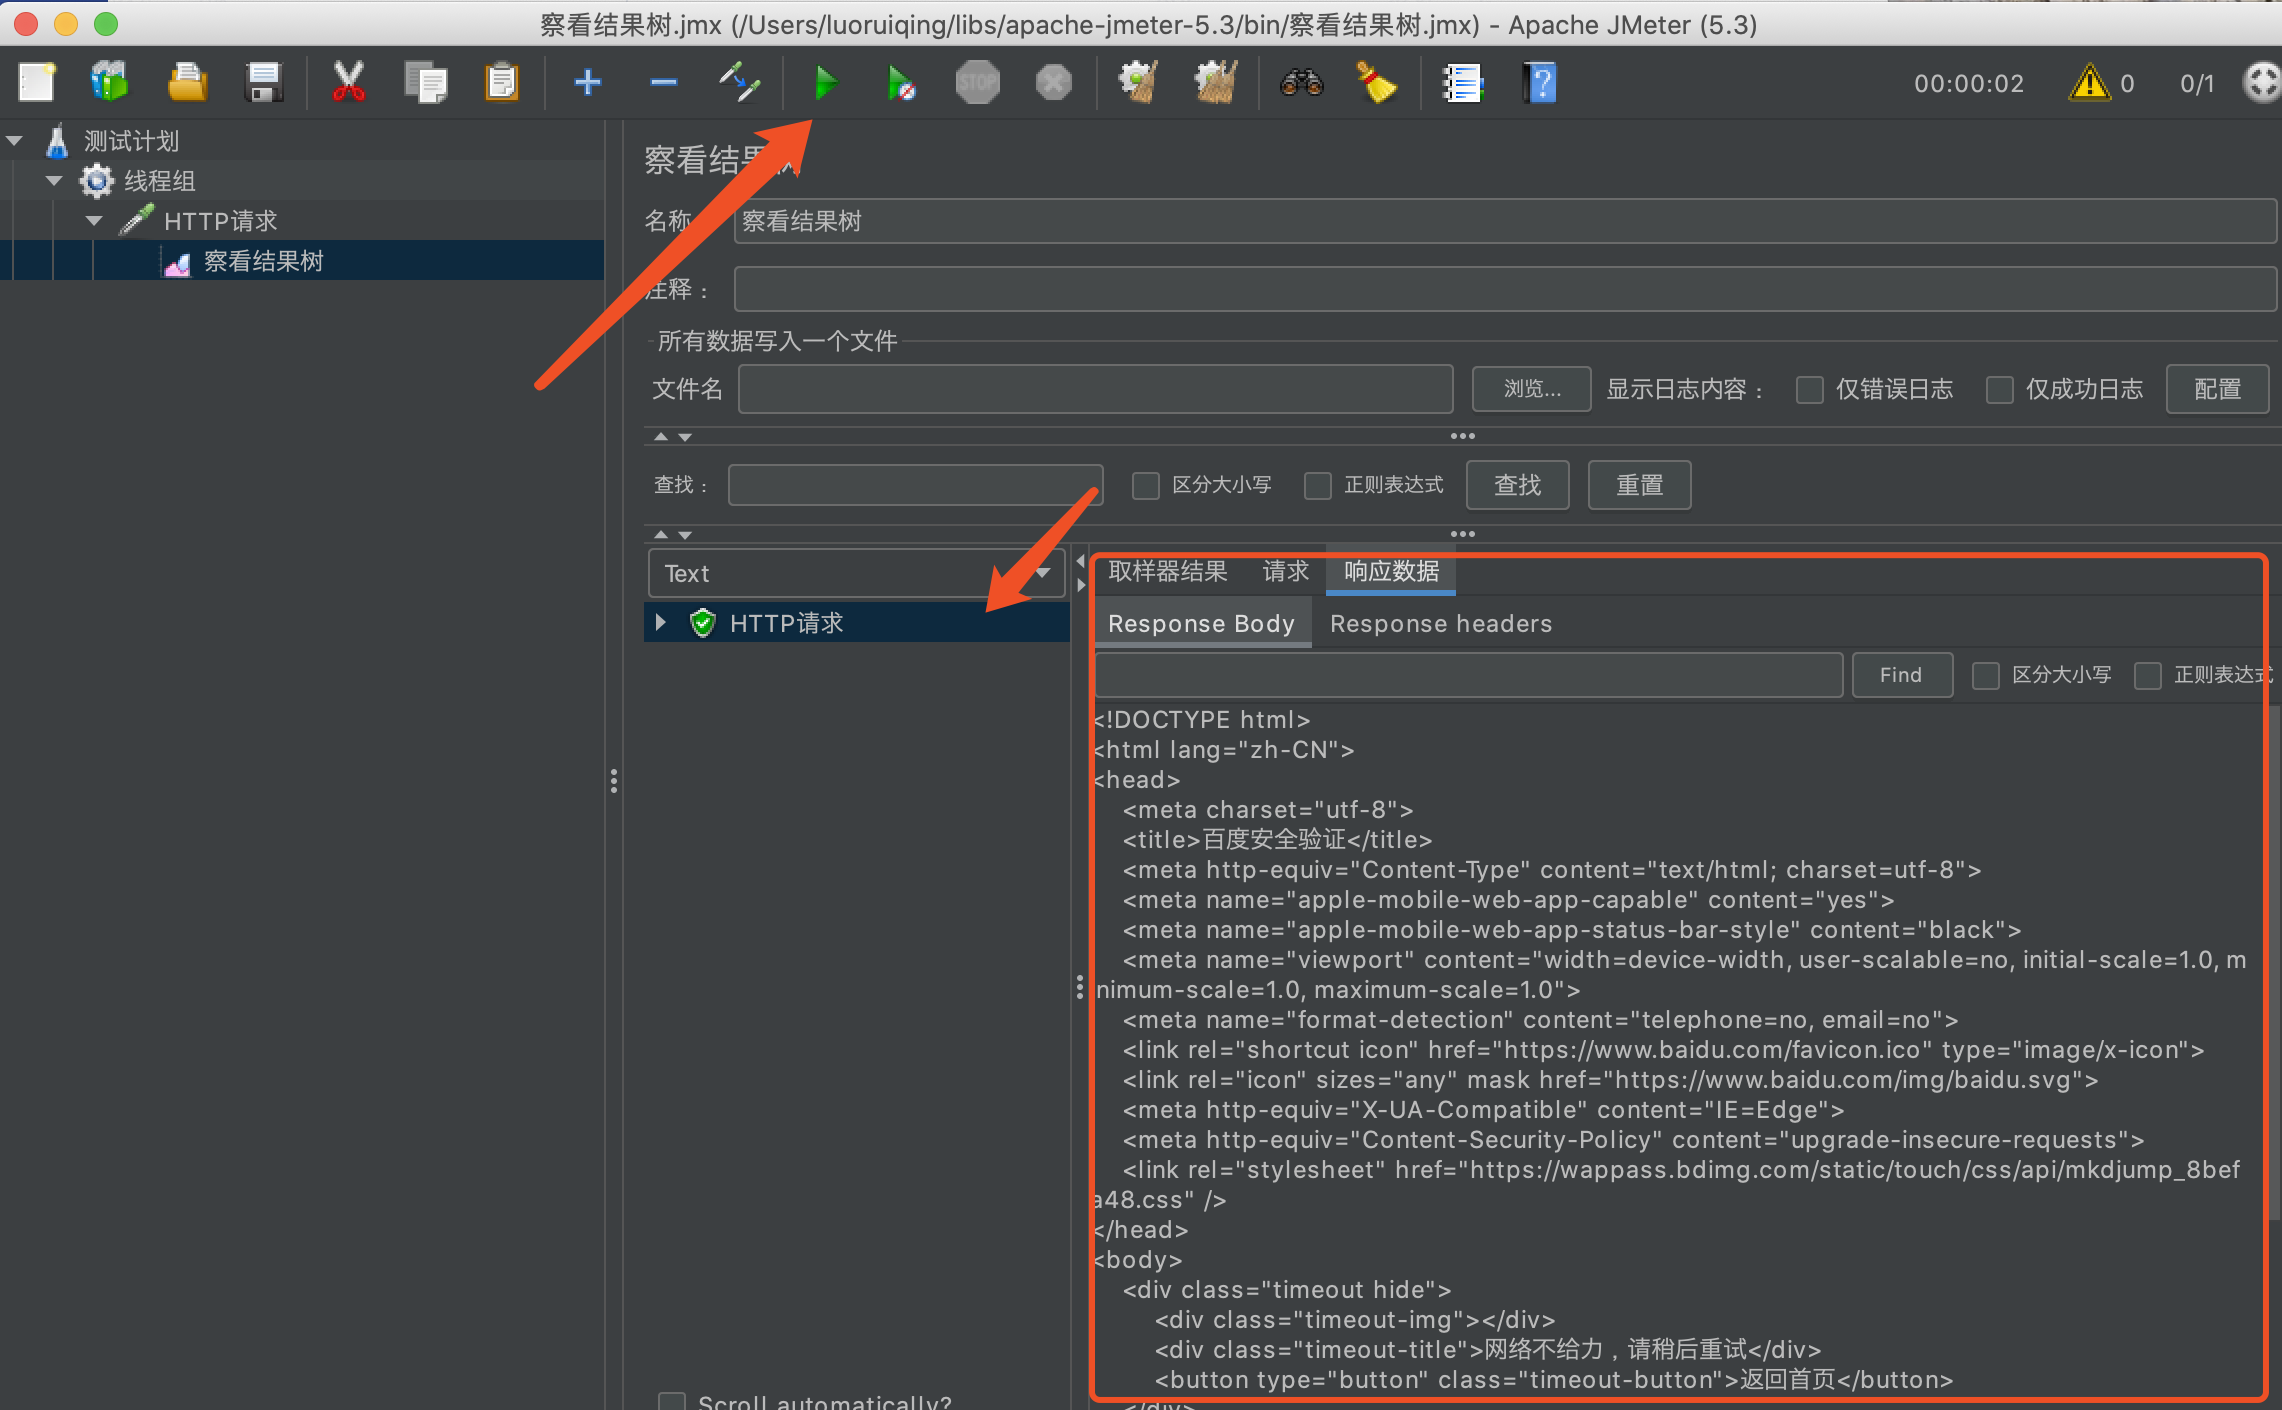
Task: Check 正则表达式 next to Find button
Action: pyautogui.click(x=2147, y=676)
